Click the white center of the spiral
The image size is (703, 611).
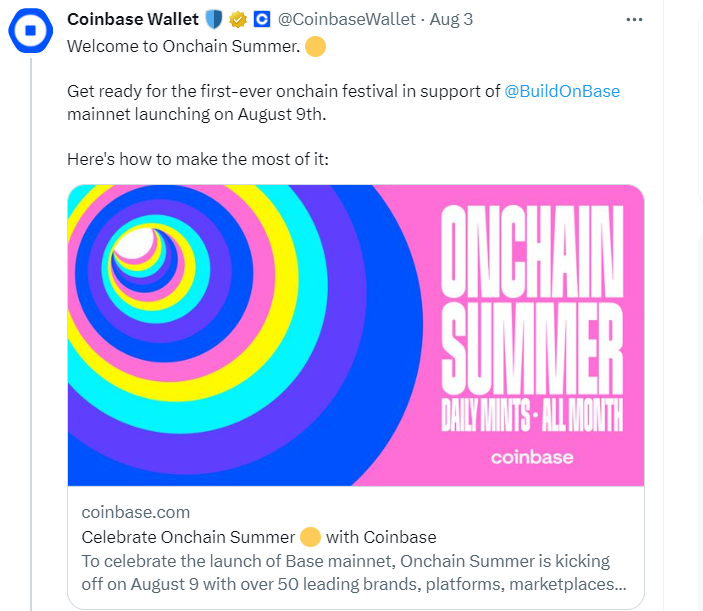pyautogui.click(x=134, y=243)
